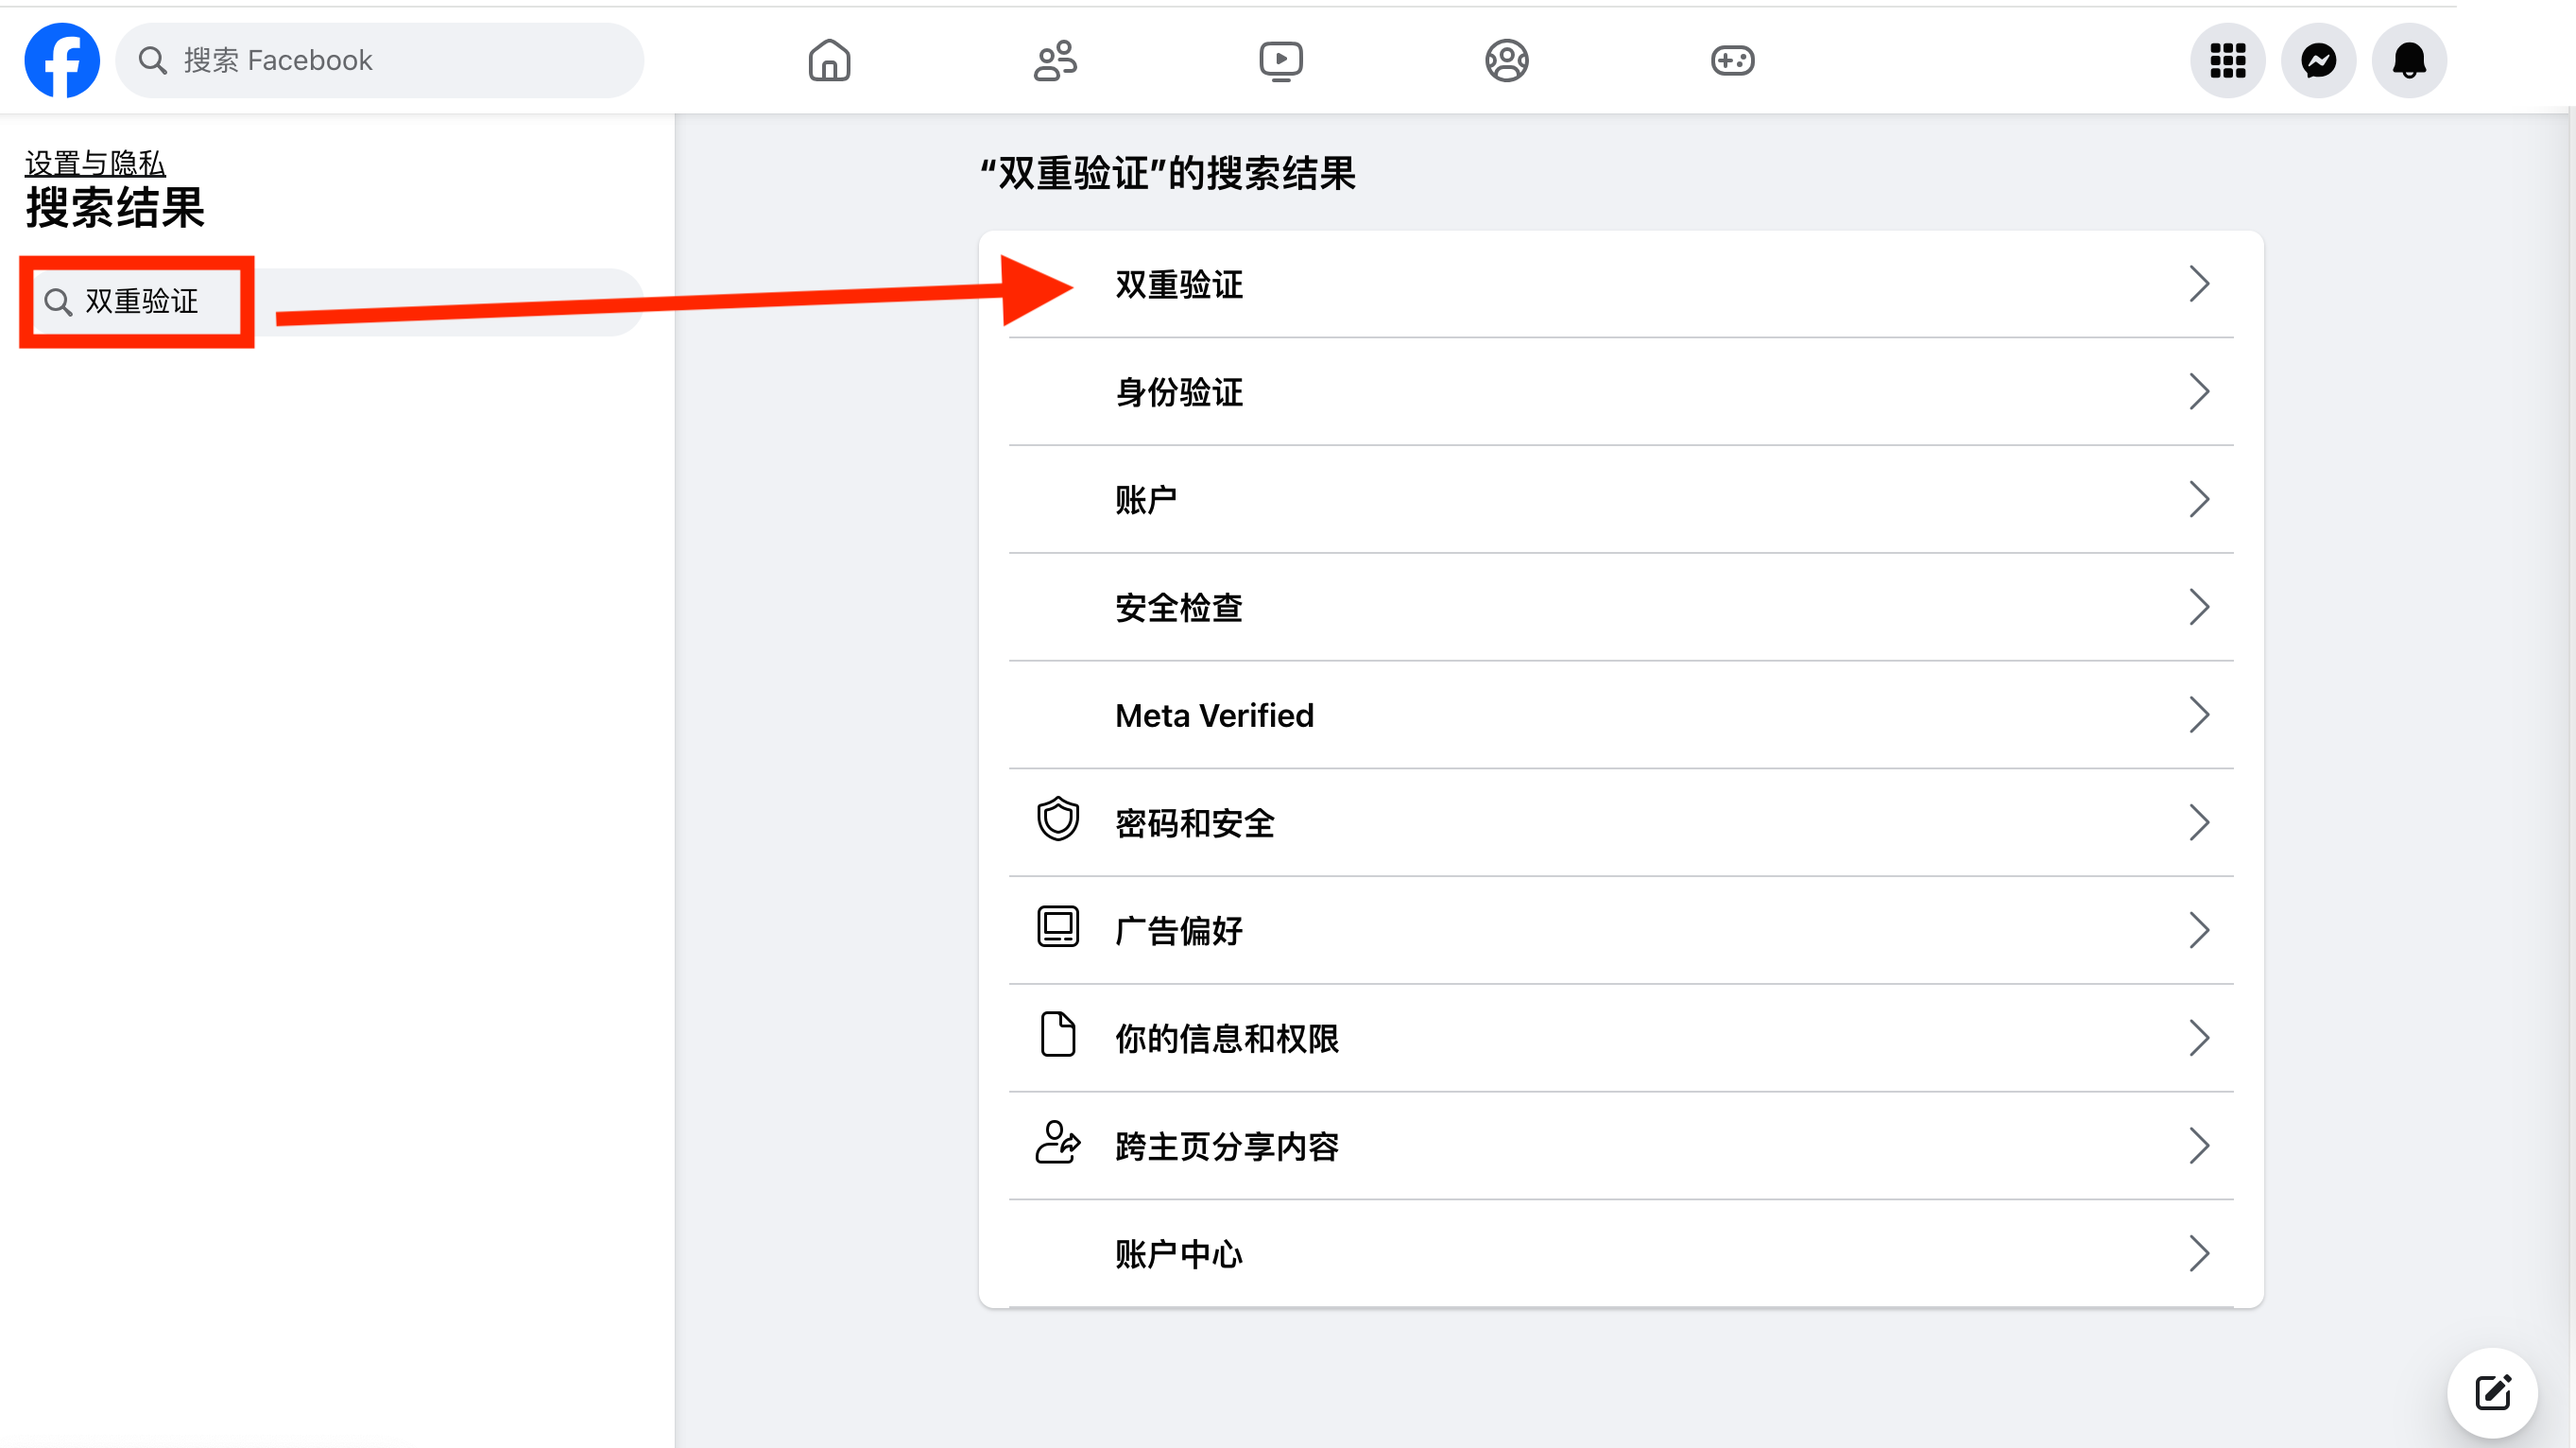
Task: Open Messenger chats icon
Action: (x=2318, y=60)
